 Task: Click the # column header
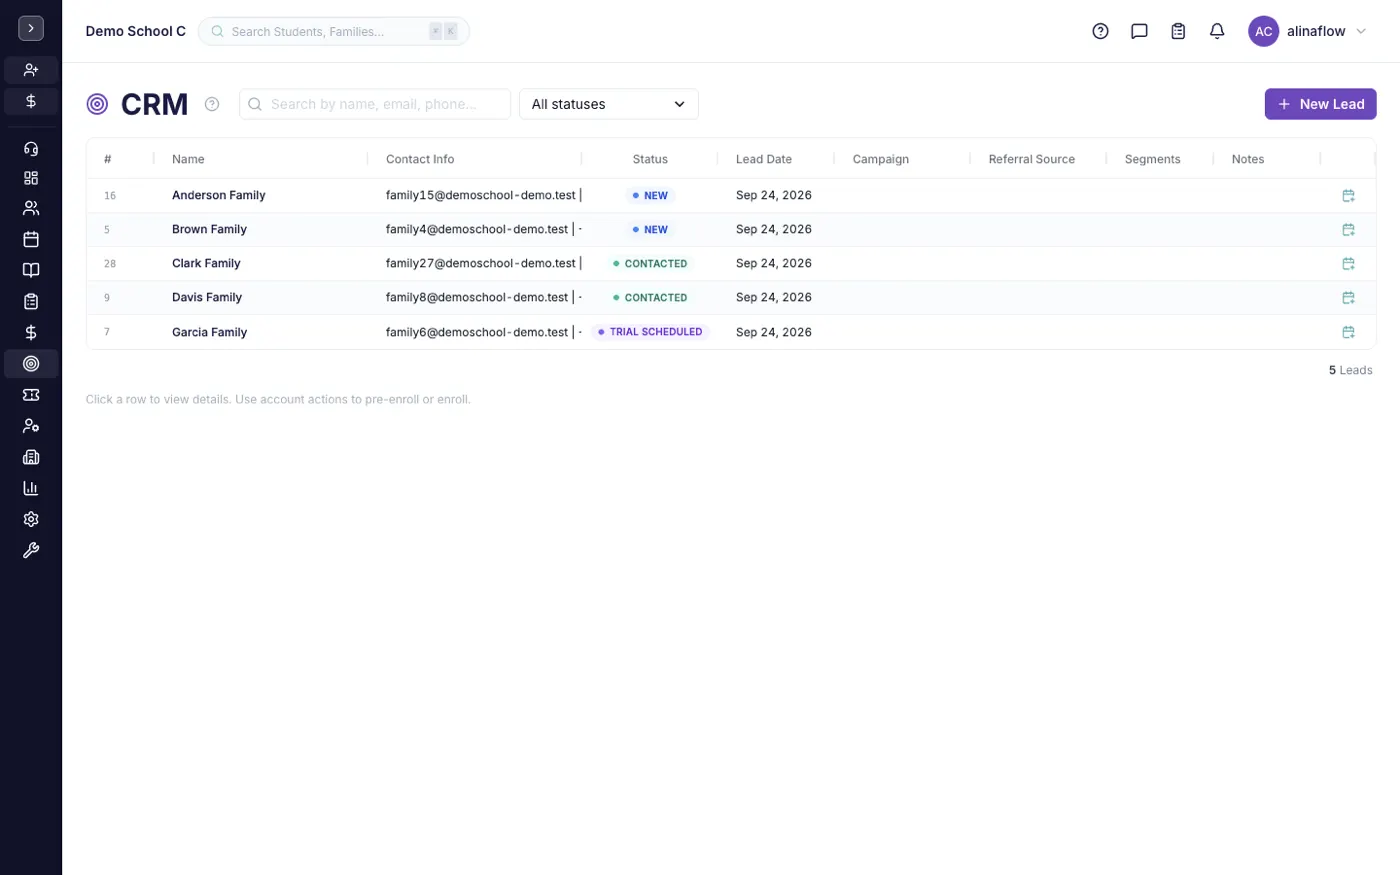tap(108, 159)
